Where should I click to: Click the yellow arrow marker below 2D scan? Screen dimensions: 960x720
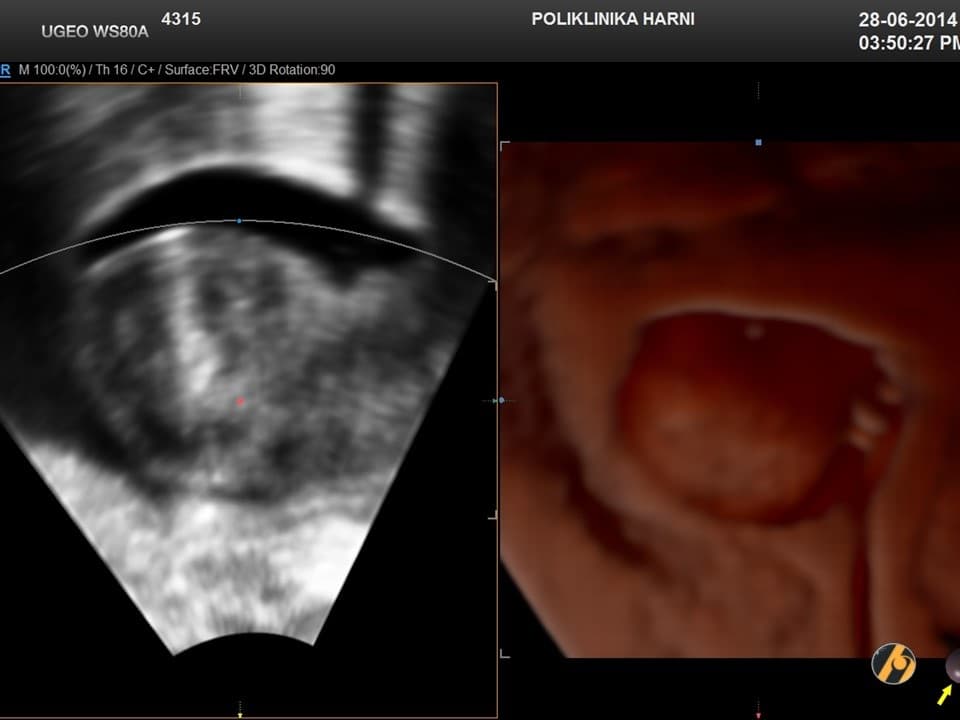pos(239,714)
